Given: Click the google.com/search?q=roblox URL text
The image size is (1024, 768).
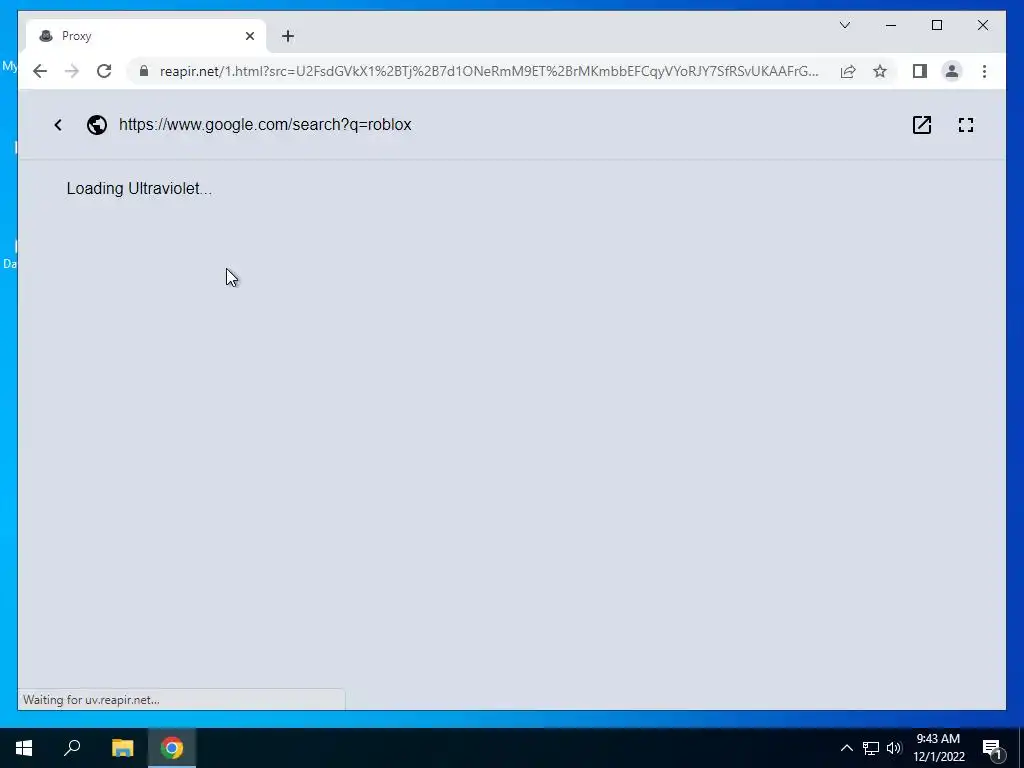Looking at the screenshot, I should 265,125.
